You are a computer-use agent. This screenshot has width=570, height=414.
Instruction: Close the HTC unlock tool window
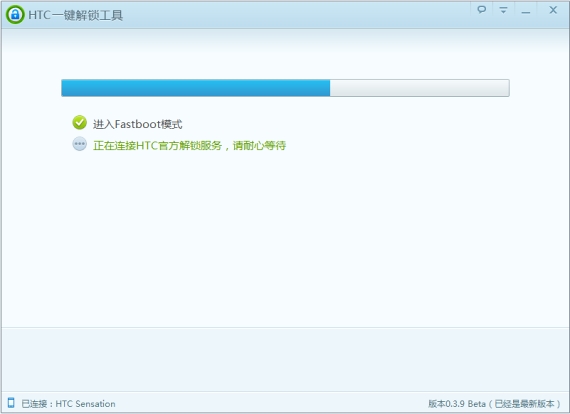tap(553, 10)
